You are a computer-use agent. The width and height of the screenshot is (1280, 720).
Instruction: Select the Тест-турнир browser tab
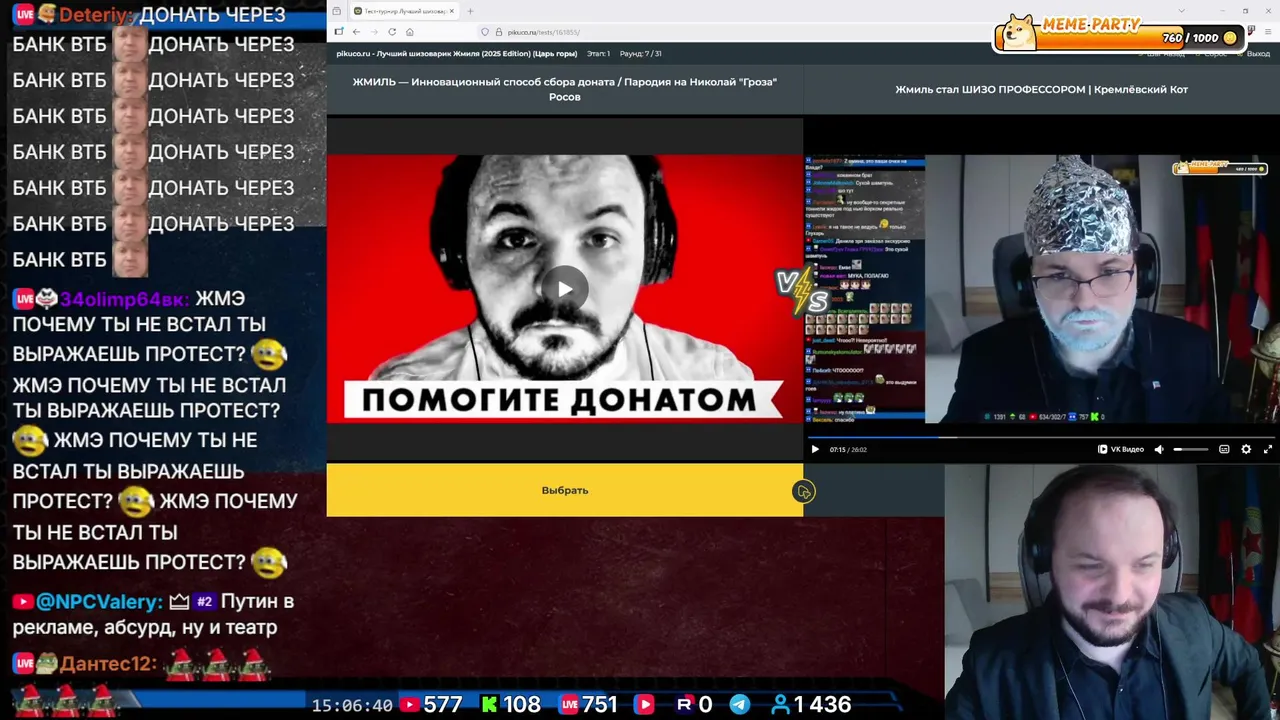pos(403,11)
